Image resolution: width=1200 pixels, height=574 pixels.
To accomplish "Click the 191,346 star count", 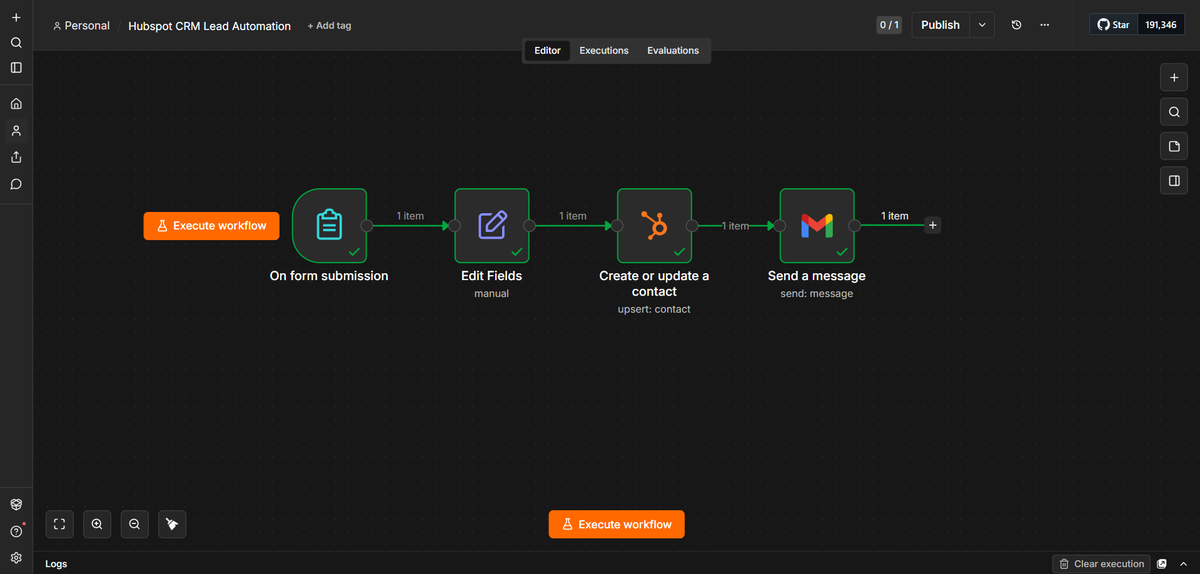I will (x=1161, y=25).
